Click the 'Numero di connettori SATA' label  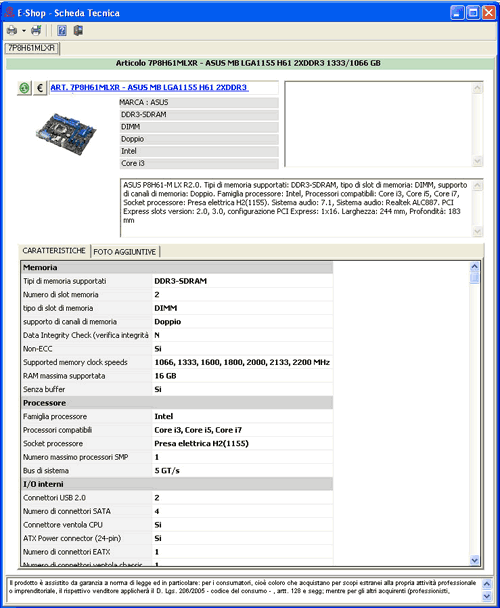67,511
